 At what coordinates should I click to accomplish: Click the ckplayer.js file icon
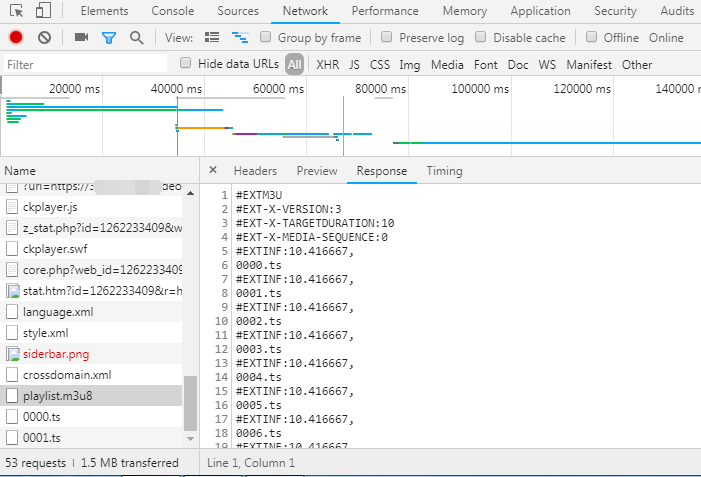coord(12,207)
